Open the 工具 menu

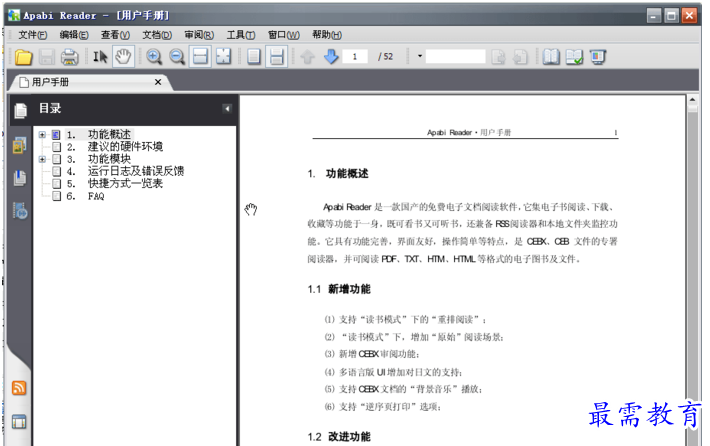(241, 35)
